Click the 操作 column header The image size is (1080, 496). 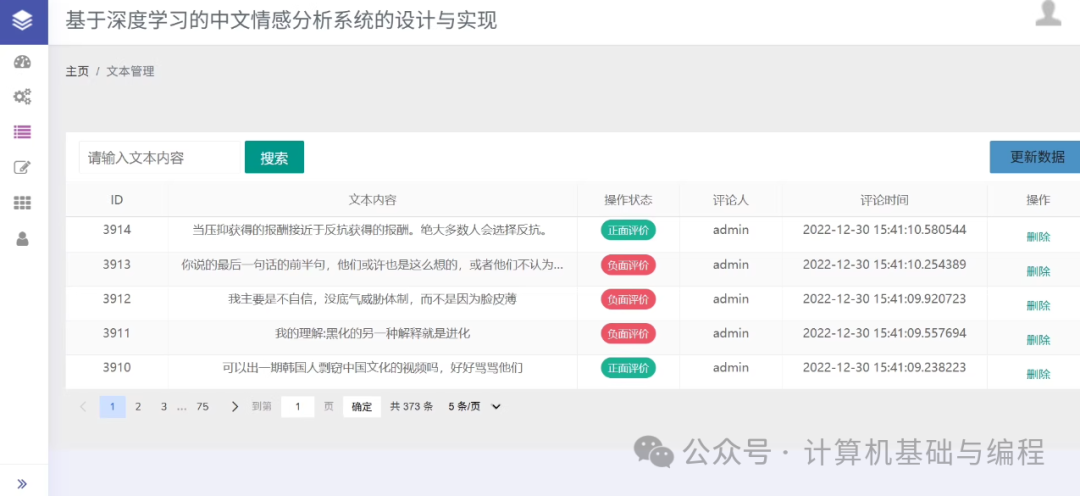tap(1038, 200)
